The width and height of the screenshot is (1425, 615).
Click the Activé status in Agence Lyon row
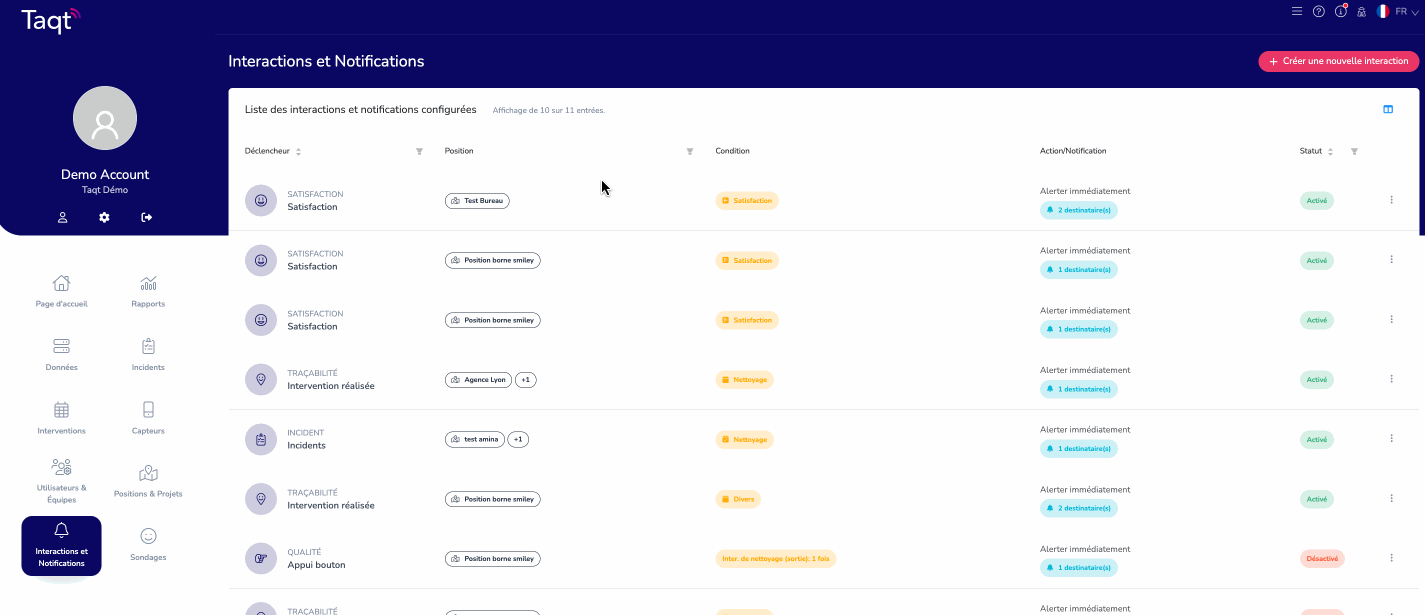pos(1317,380)
